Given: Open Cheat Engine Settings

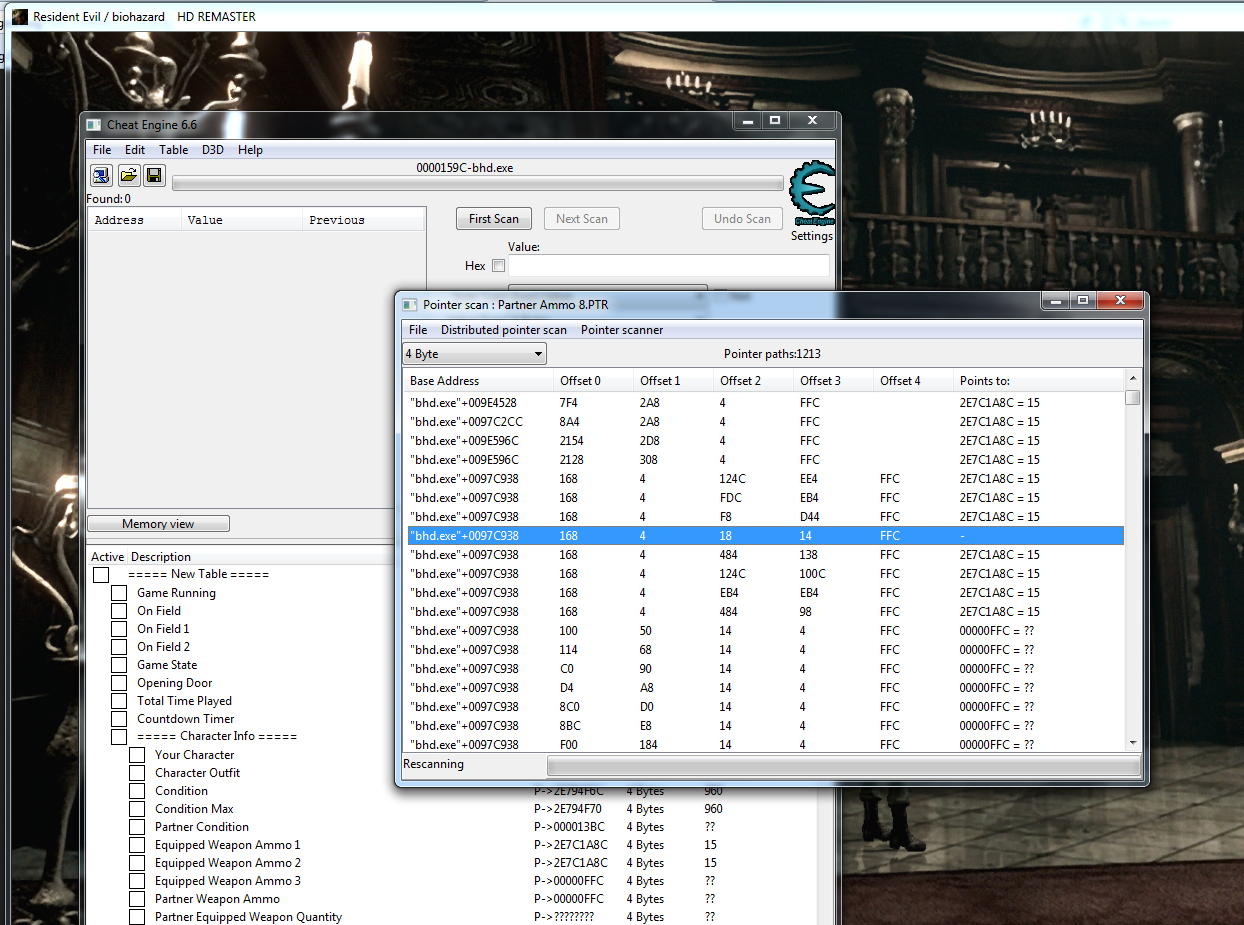Looking at the screenshot, I should (811, 237).
